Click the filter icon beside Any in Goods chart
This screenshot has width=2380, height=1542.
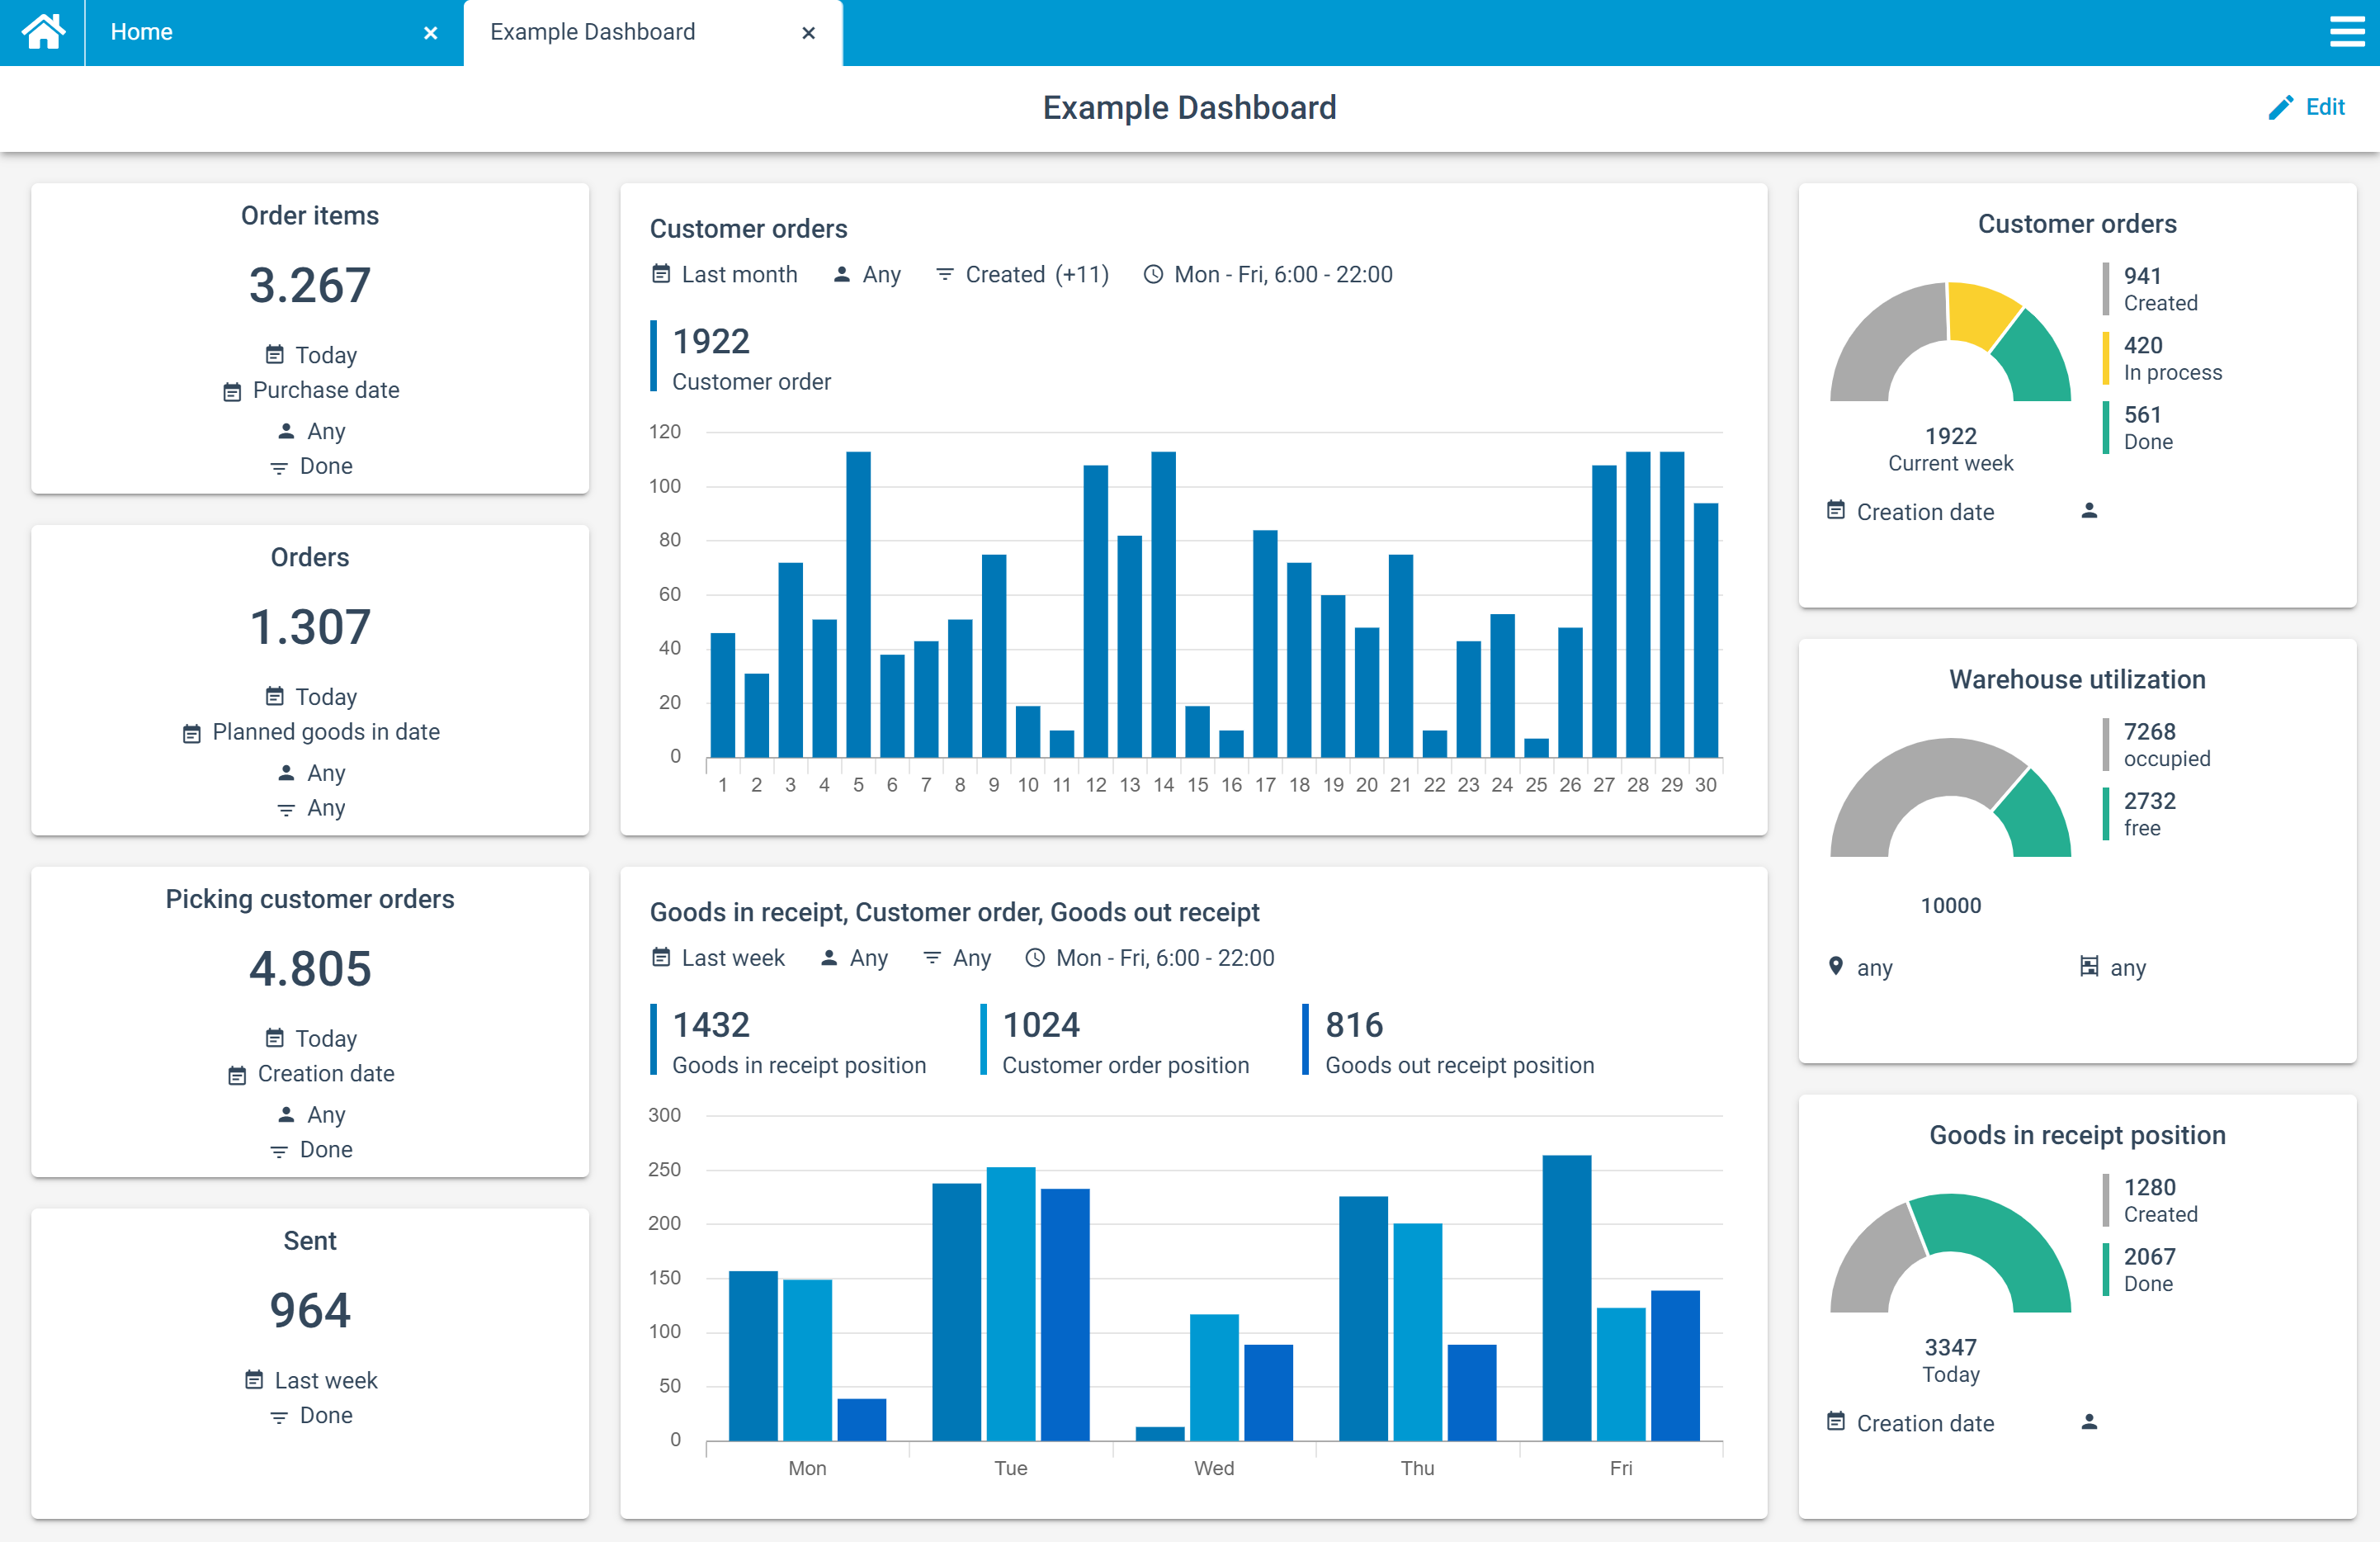931,958
